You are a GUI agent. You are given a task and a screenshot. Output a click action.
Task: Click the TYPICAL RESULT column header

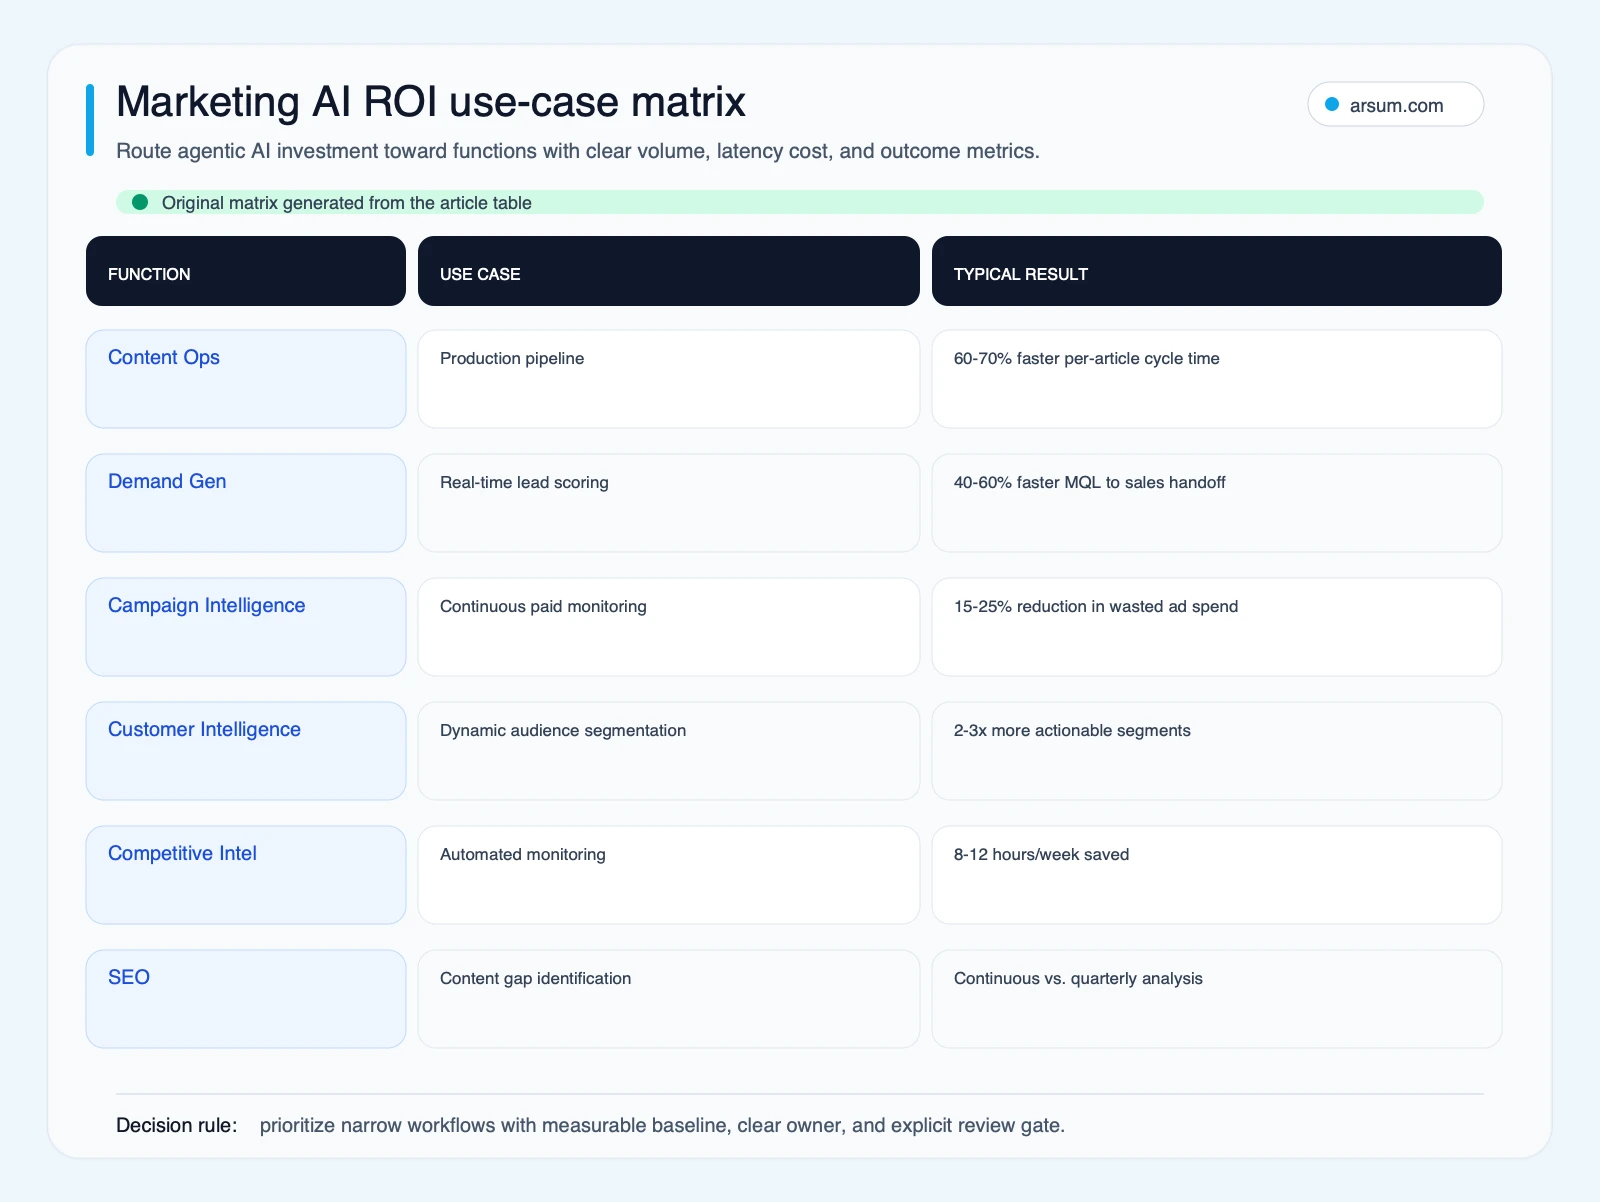pyautogui.click(x=1217, y=271)
